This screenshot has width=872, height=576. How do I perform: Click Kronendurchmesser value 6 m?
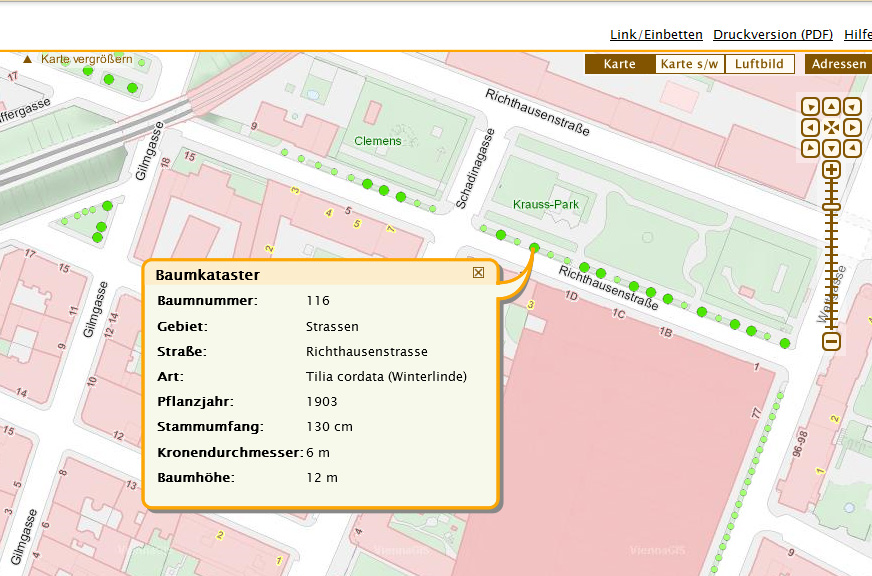click(318, 453)
